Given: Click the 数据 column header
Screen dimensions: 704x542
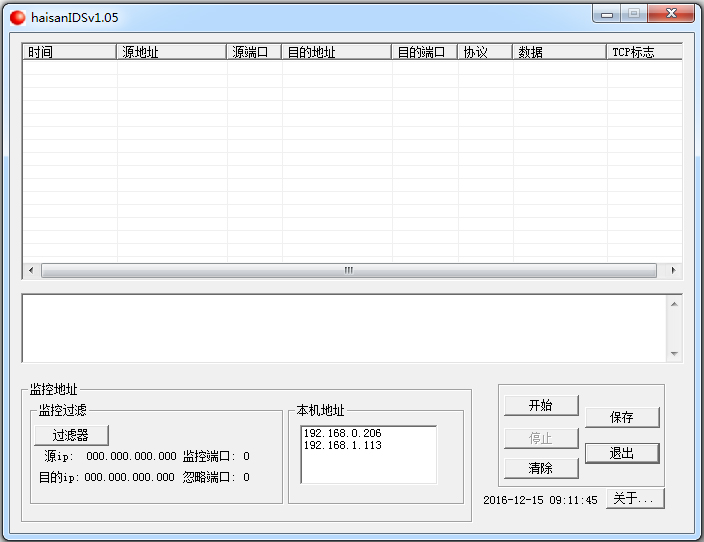Looking at the screenshot, I should click(559, 52).
